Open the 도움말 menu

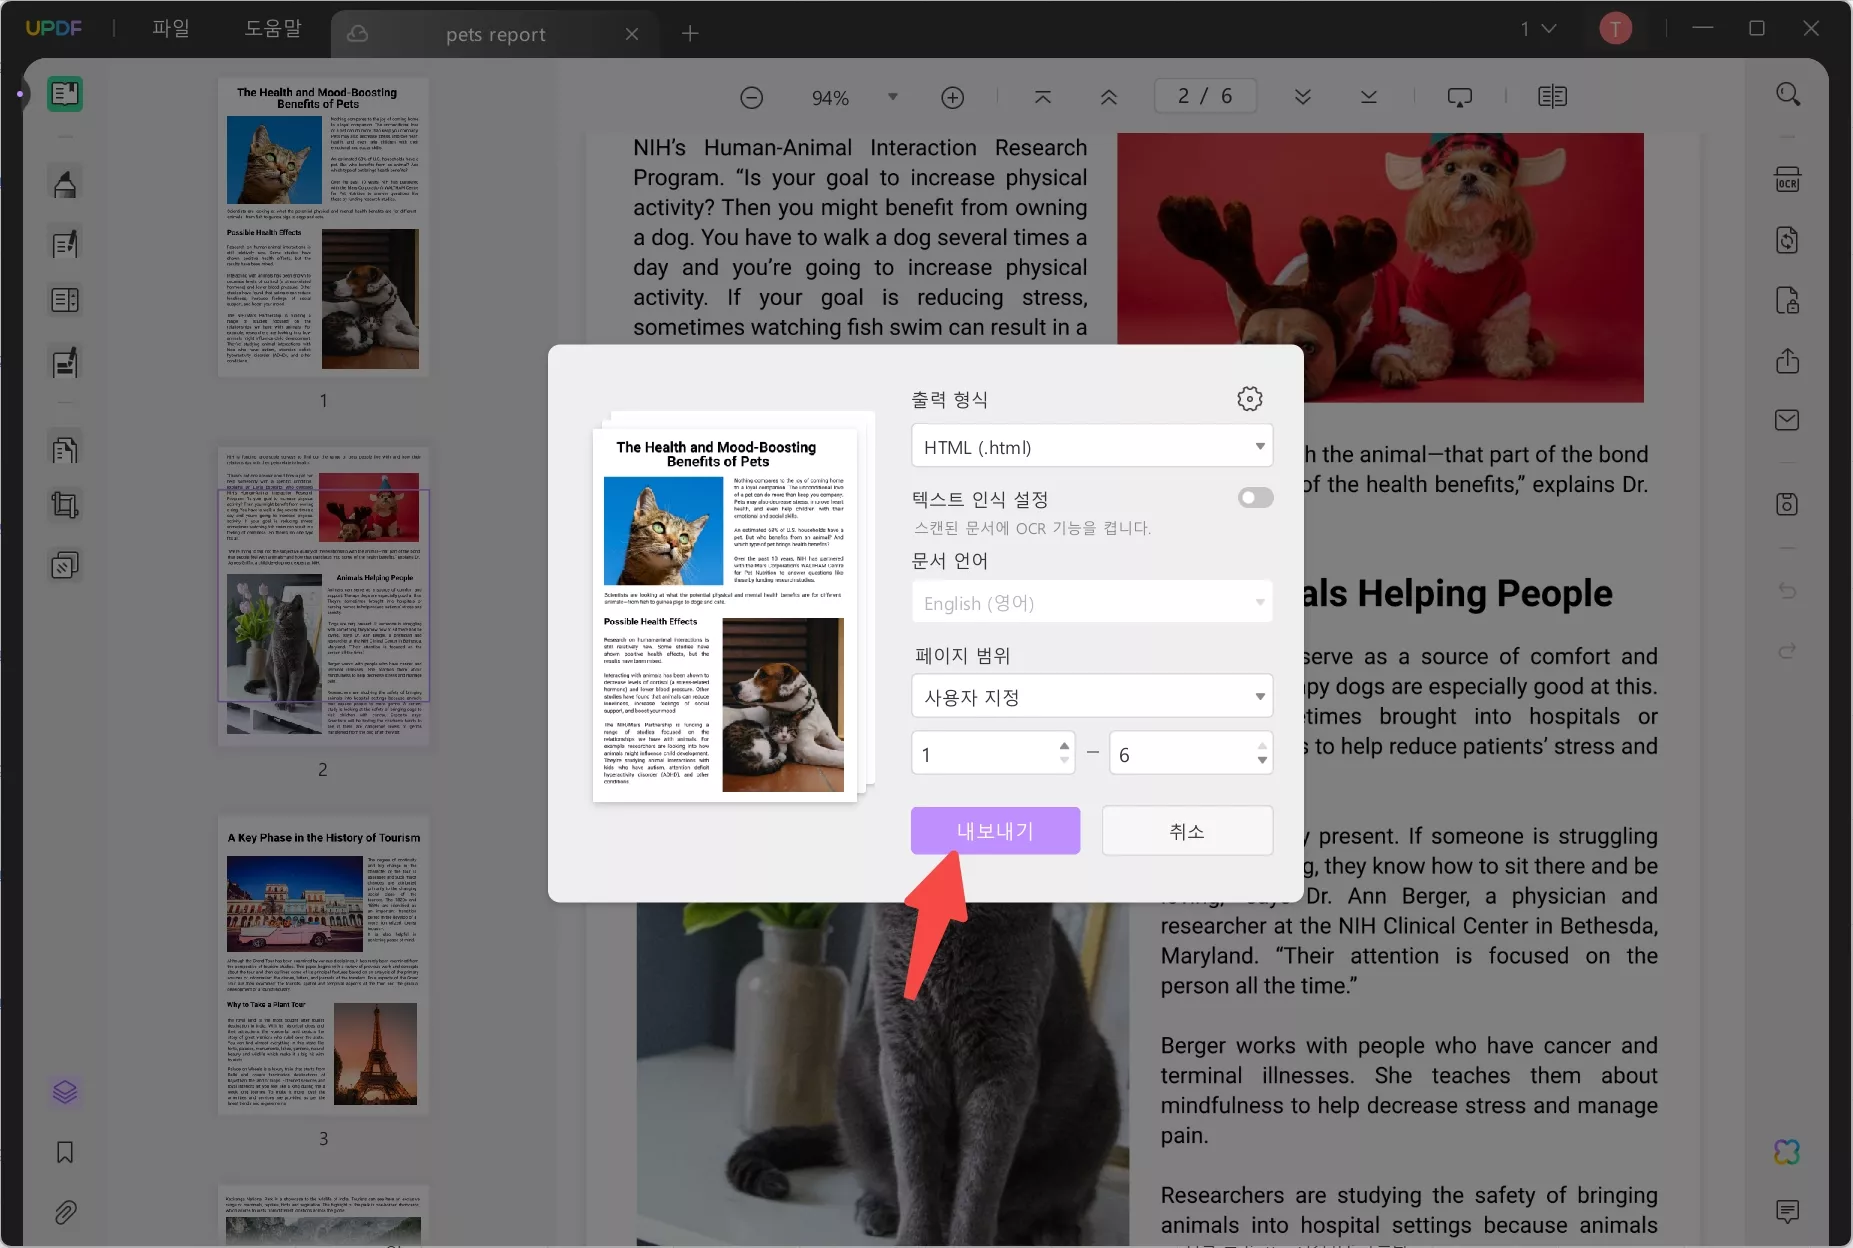coord(273,29)
